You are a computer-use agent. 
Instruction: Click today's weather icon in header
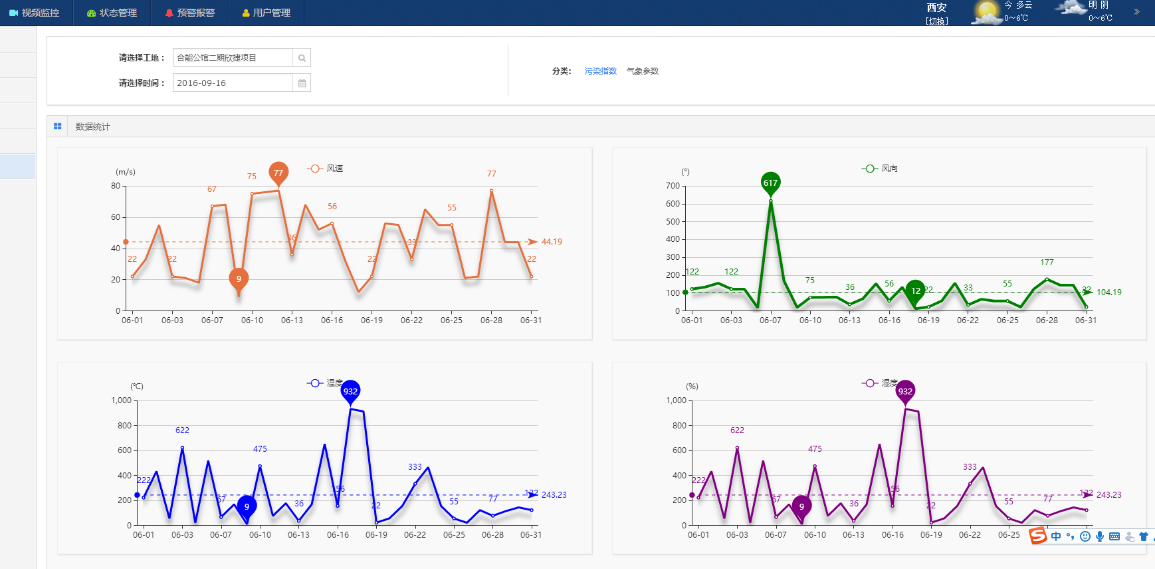click(986, 12)
